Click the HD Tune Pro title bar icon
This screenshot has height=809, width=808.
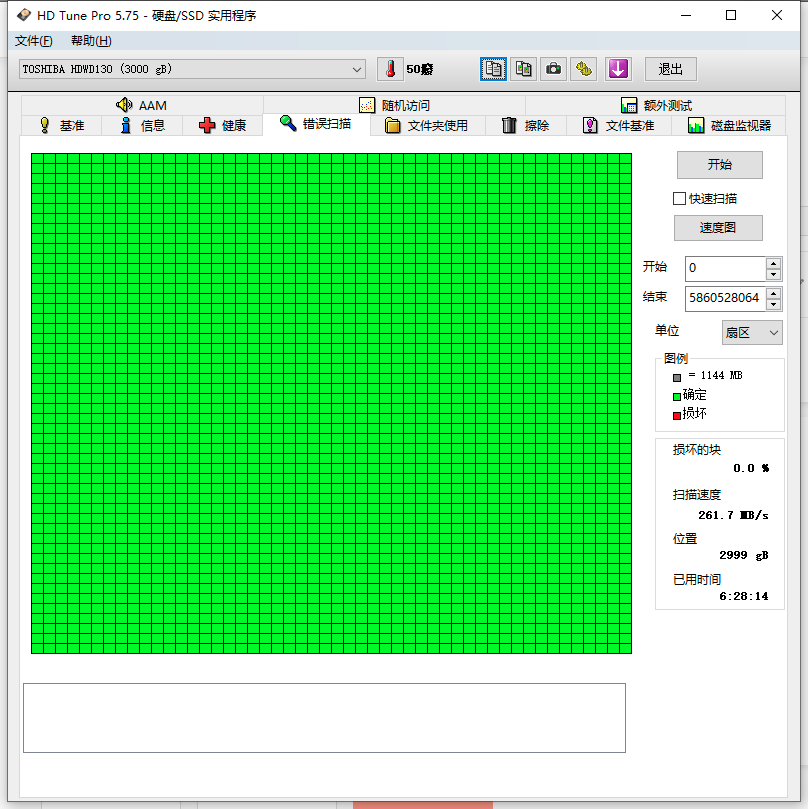click(23, 15)
